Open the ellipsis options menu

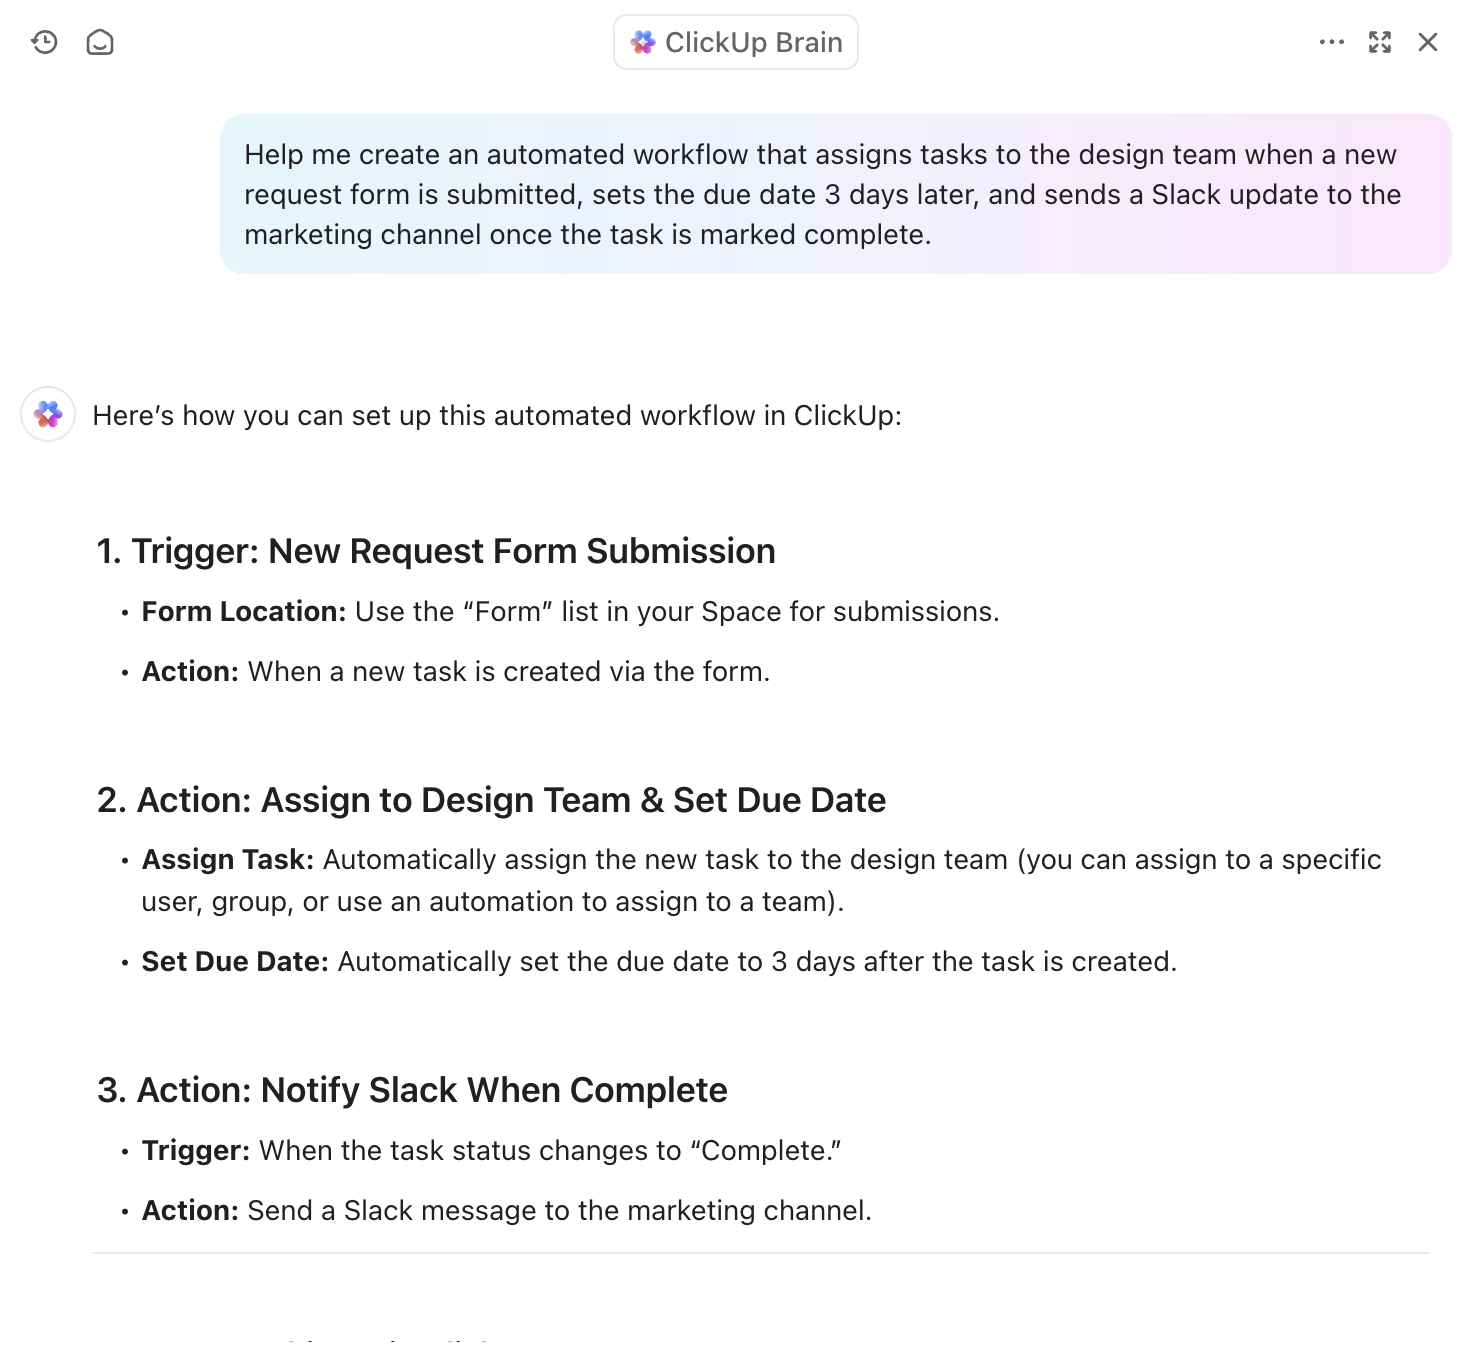(1332, 42)
